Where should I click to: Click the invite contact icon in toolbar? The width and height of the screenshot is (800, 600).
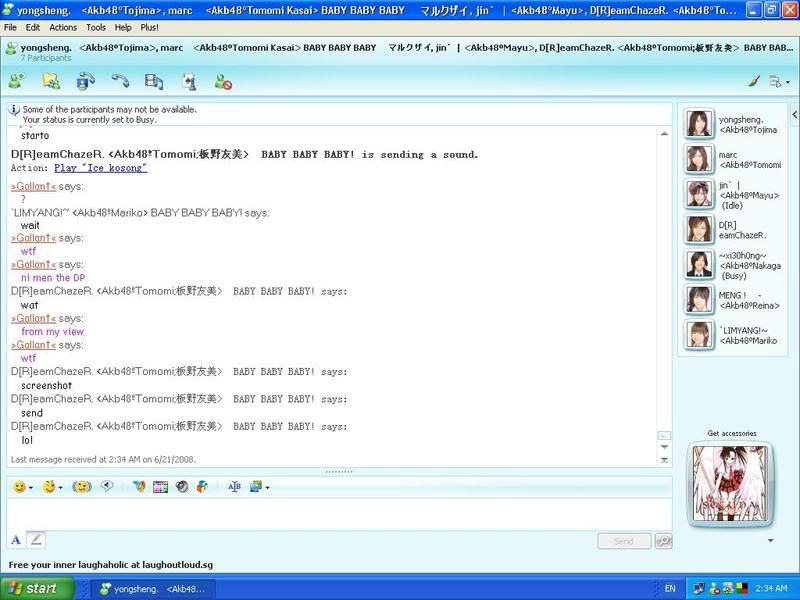[x=17, y=81]
